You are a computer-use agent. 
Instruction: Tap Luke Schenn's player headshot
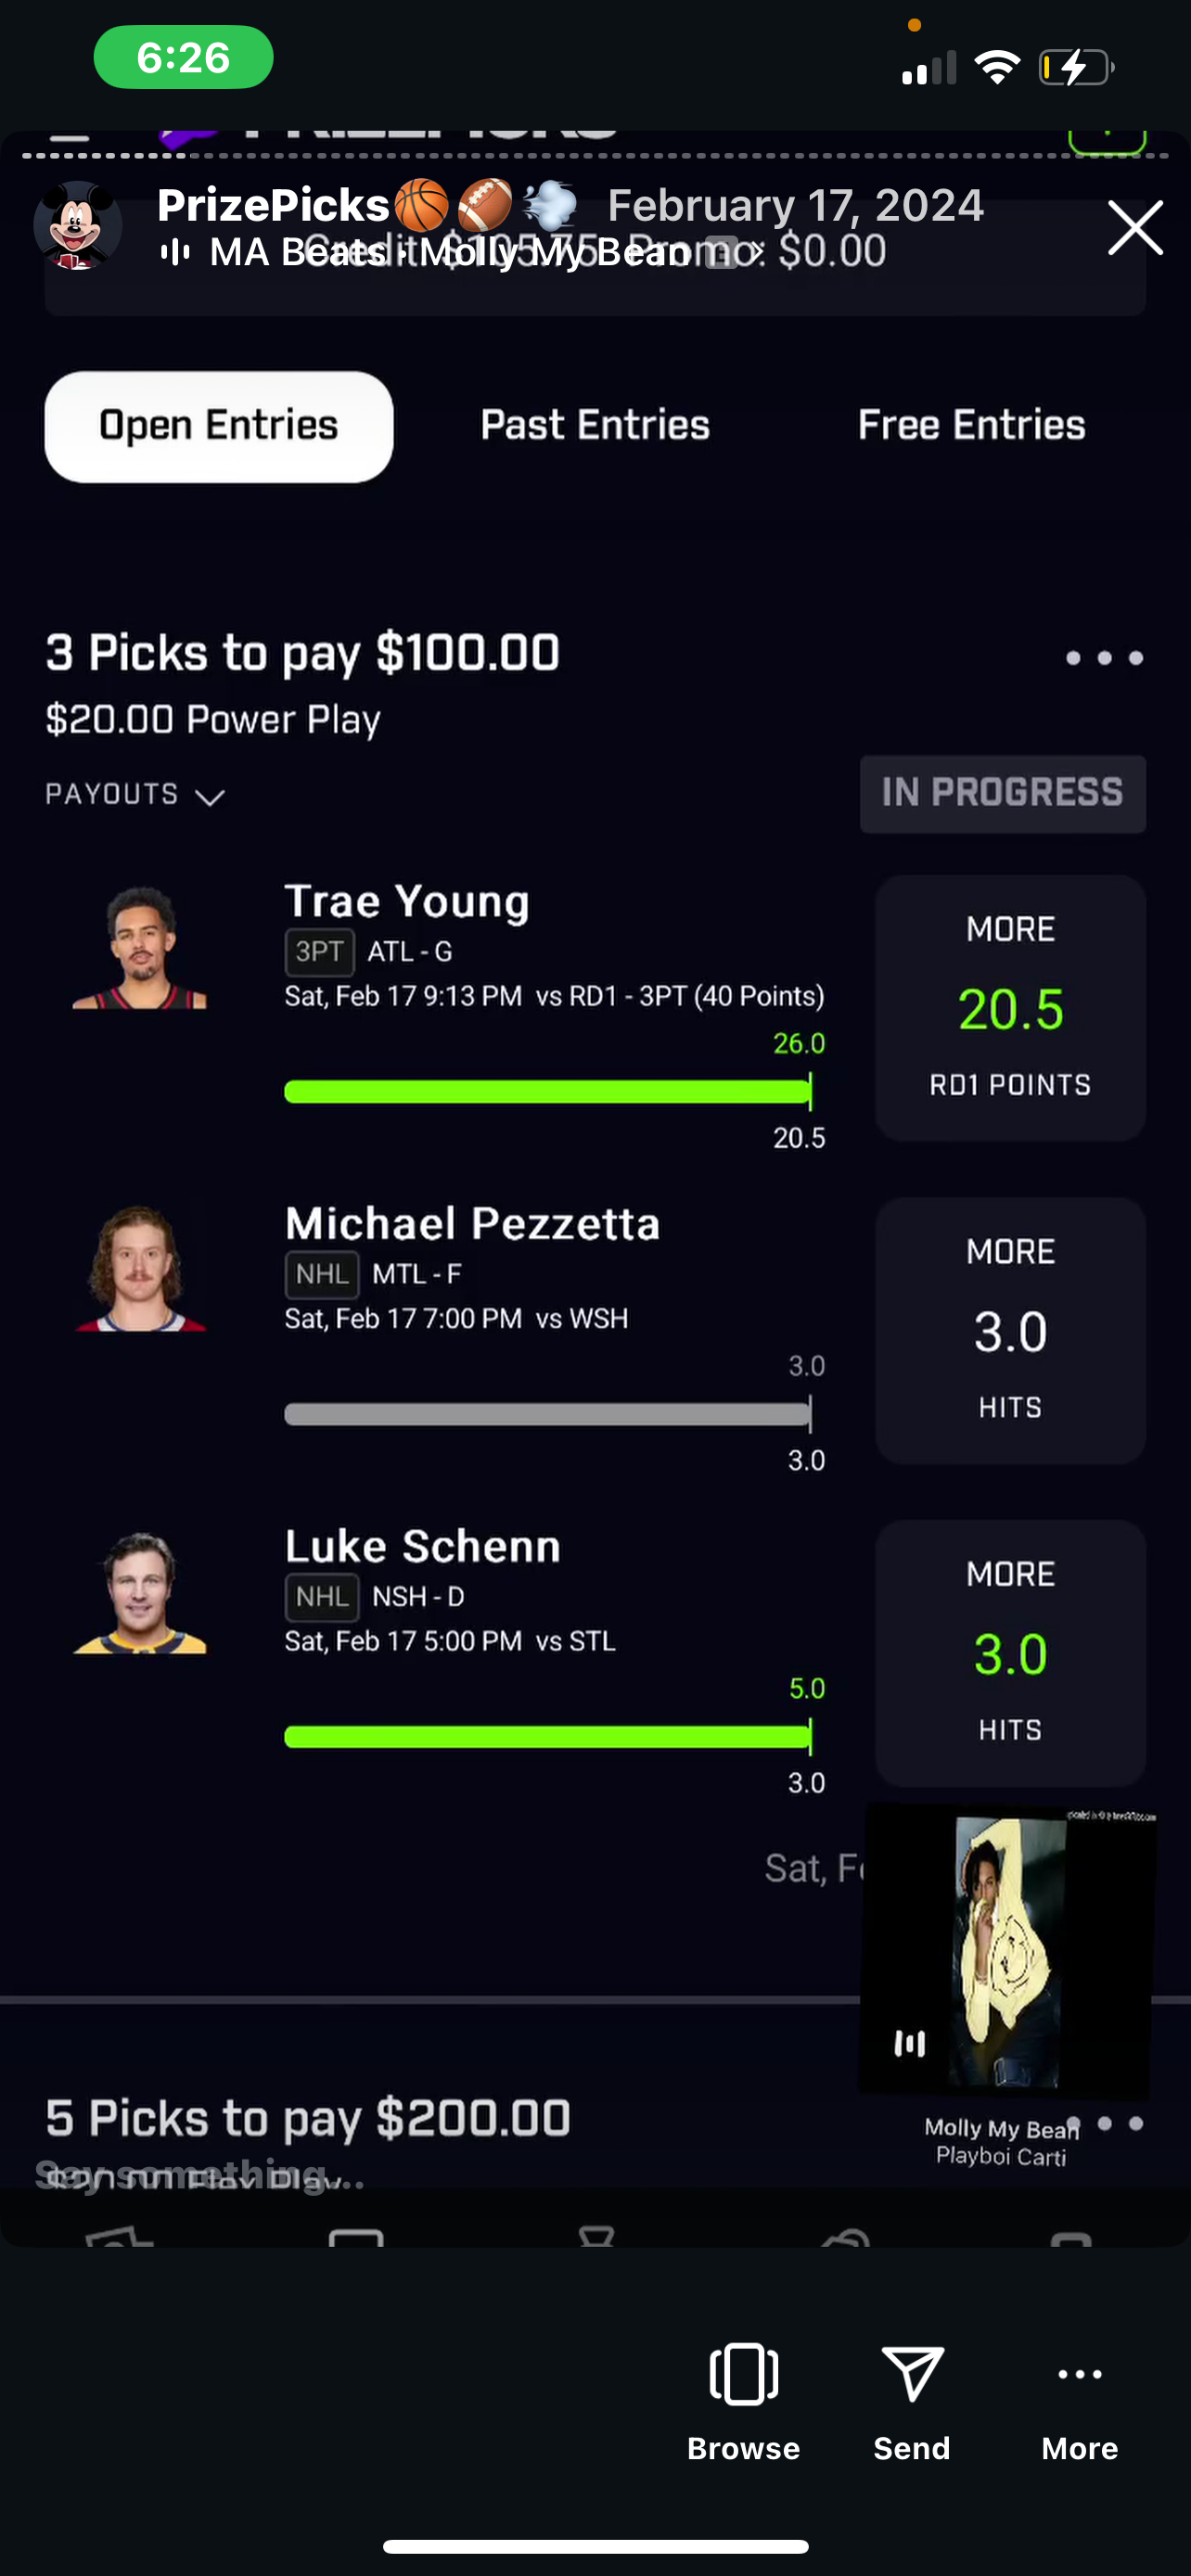(x=140, y=1592)
